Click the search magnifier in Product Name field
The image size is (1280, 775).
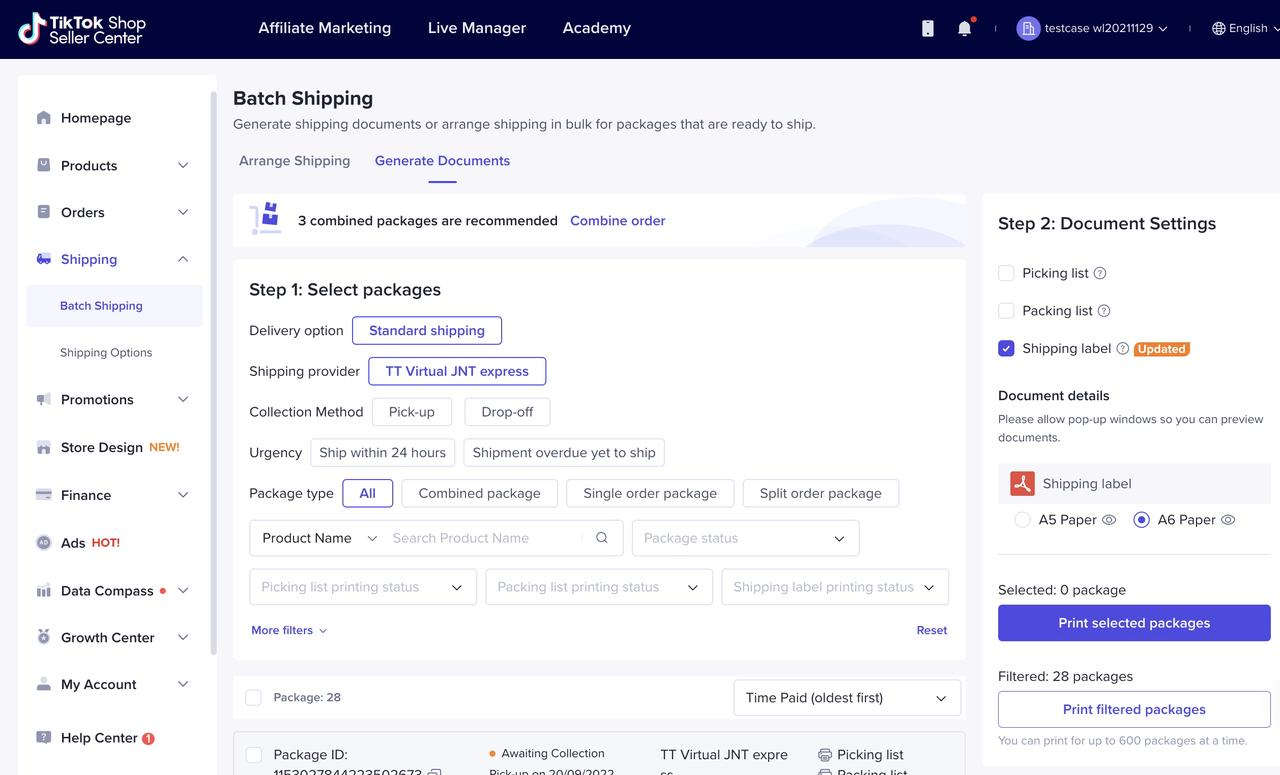pyautogui.click(x=602, y=538)
